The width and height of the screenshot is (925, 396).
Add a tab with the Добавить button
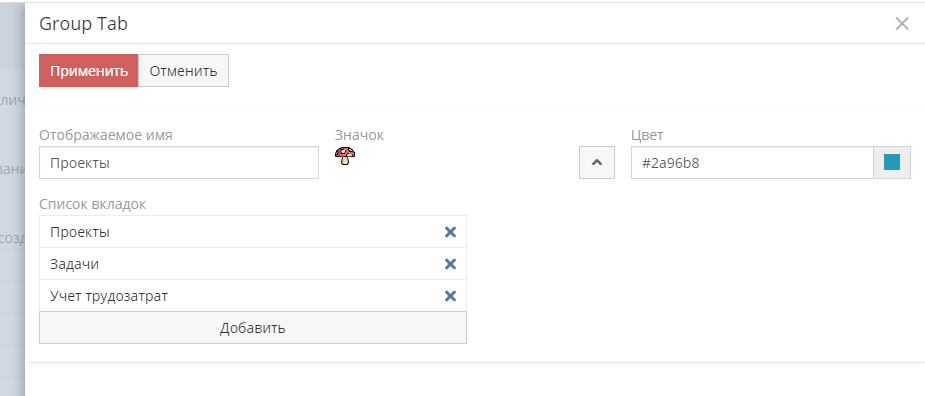[x=253, y=328]
